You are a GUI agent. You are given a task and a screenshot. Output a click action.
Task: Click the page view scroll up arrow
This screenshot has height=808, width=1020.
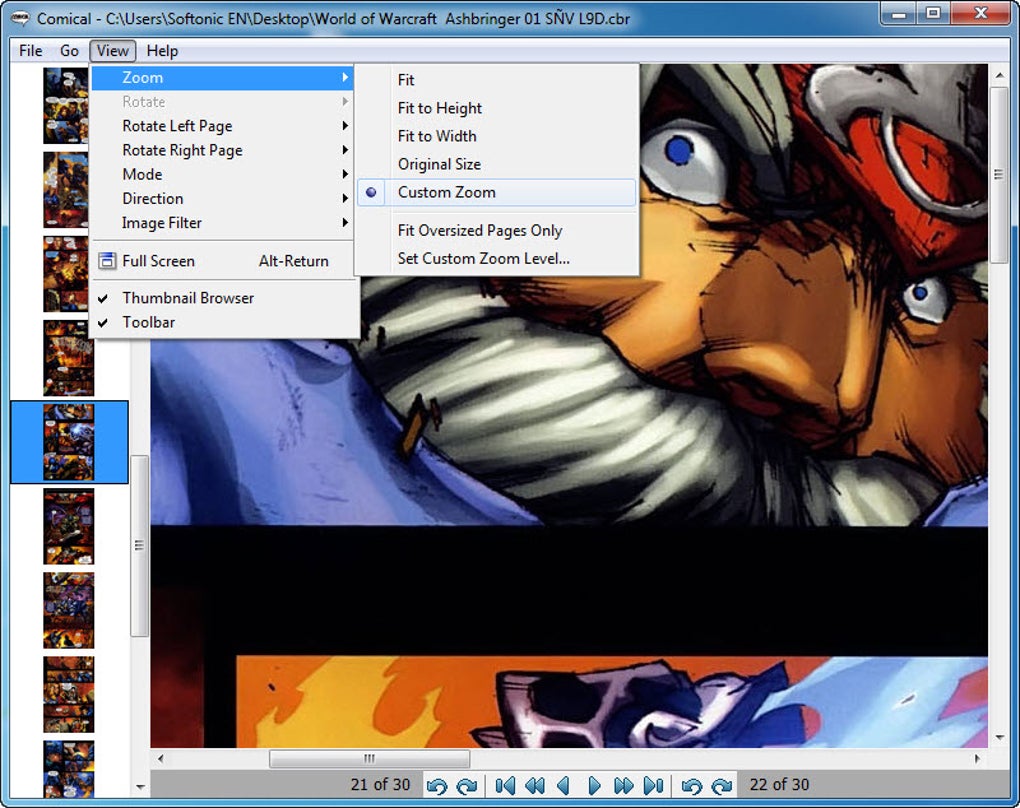tap(999, 75)
